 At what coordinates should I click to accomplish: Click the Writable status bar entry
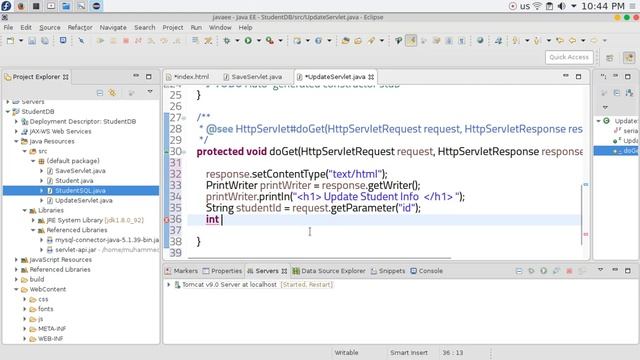(x=346, y=353)
